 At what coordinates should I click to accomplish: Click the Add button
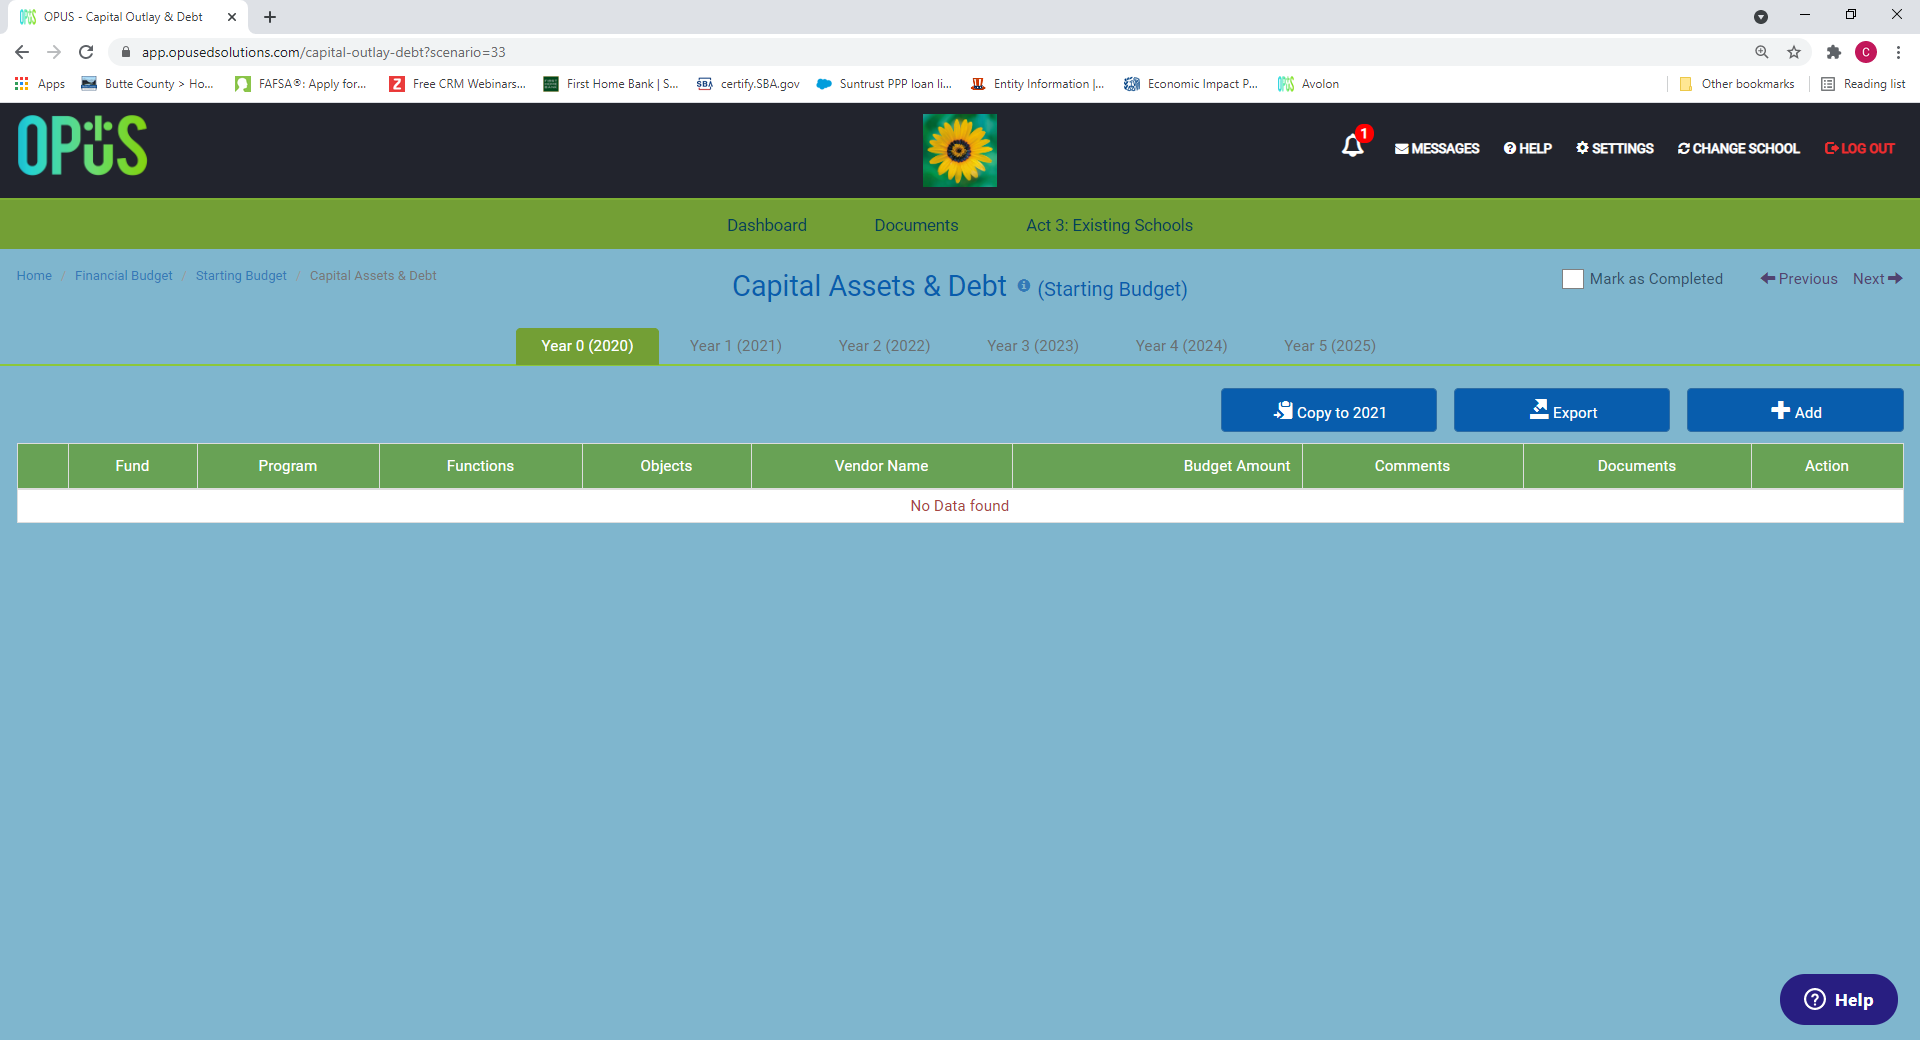coord(1795,410)
